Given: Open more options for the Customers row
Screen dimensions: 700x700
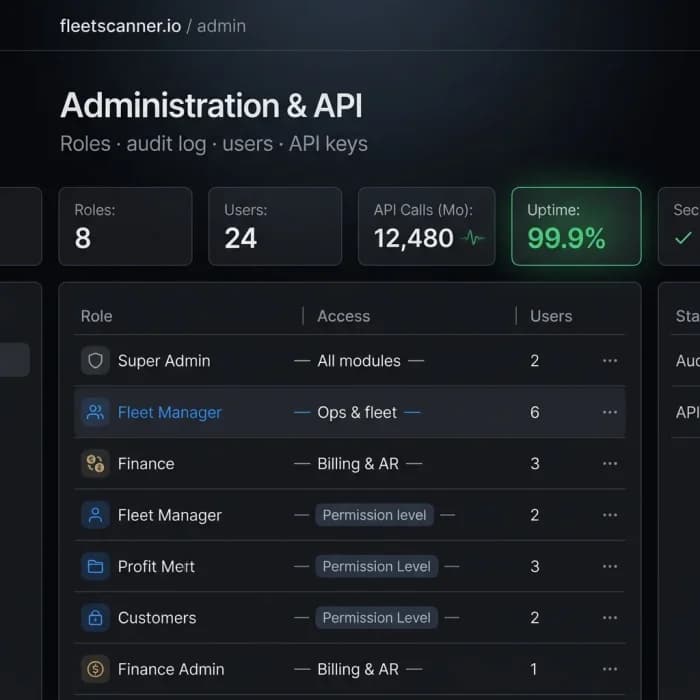Looking at the screenshot, I should pos(610,617).
